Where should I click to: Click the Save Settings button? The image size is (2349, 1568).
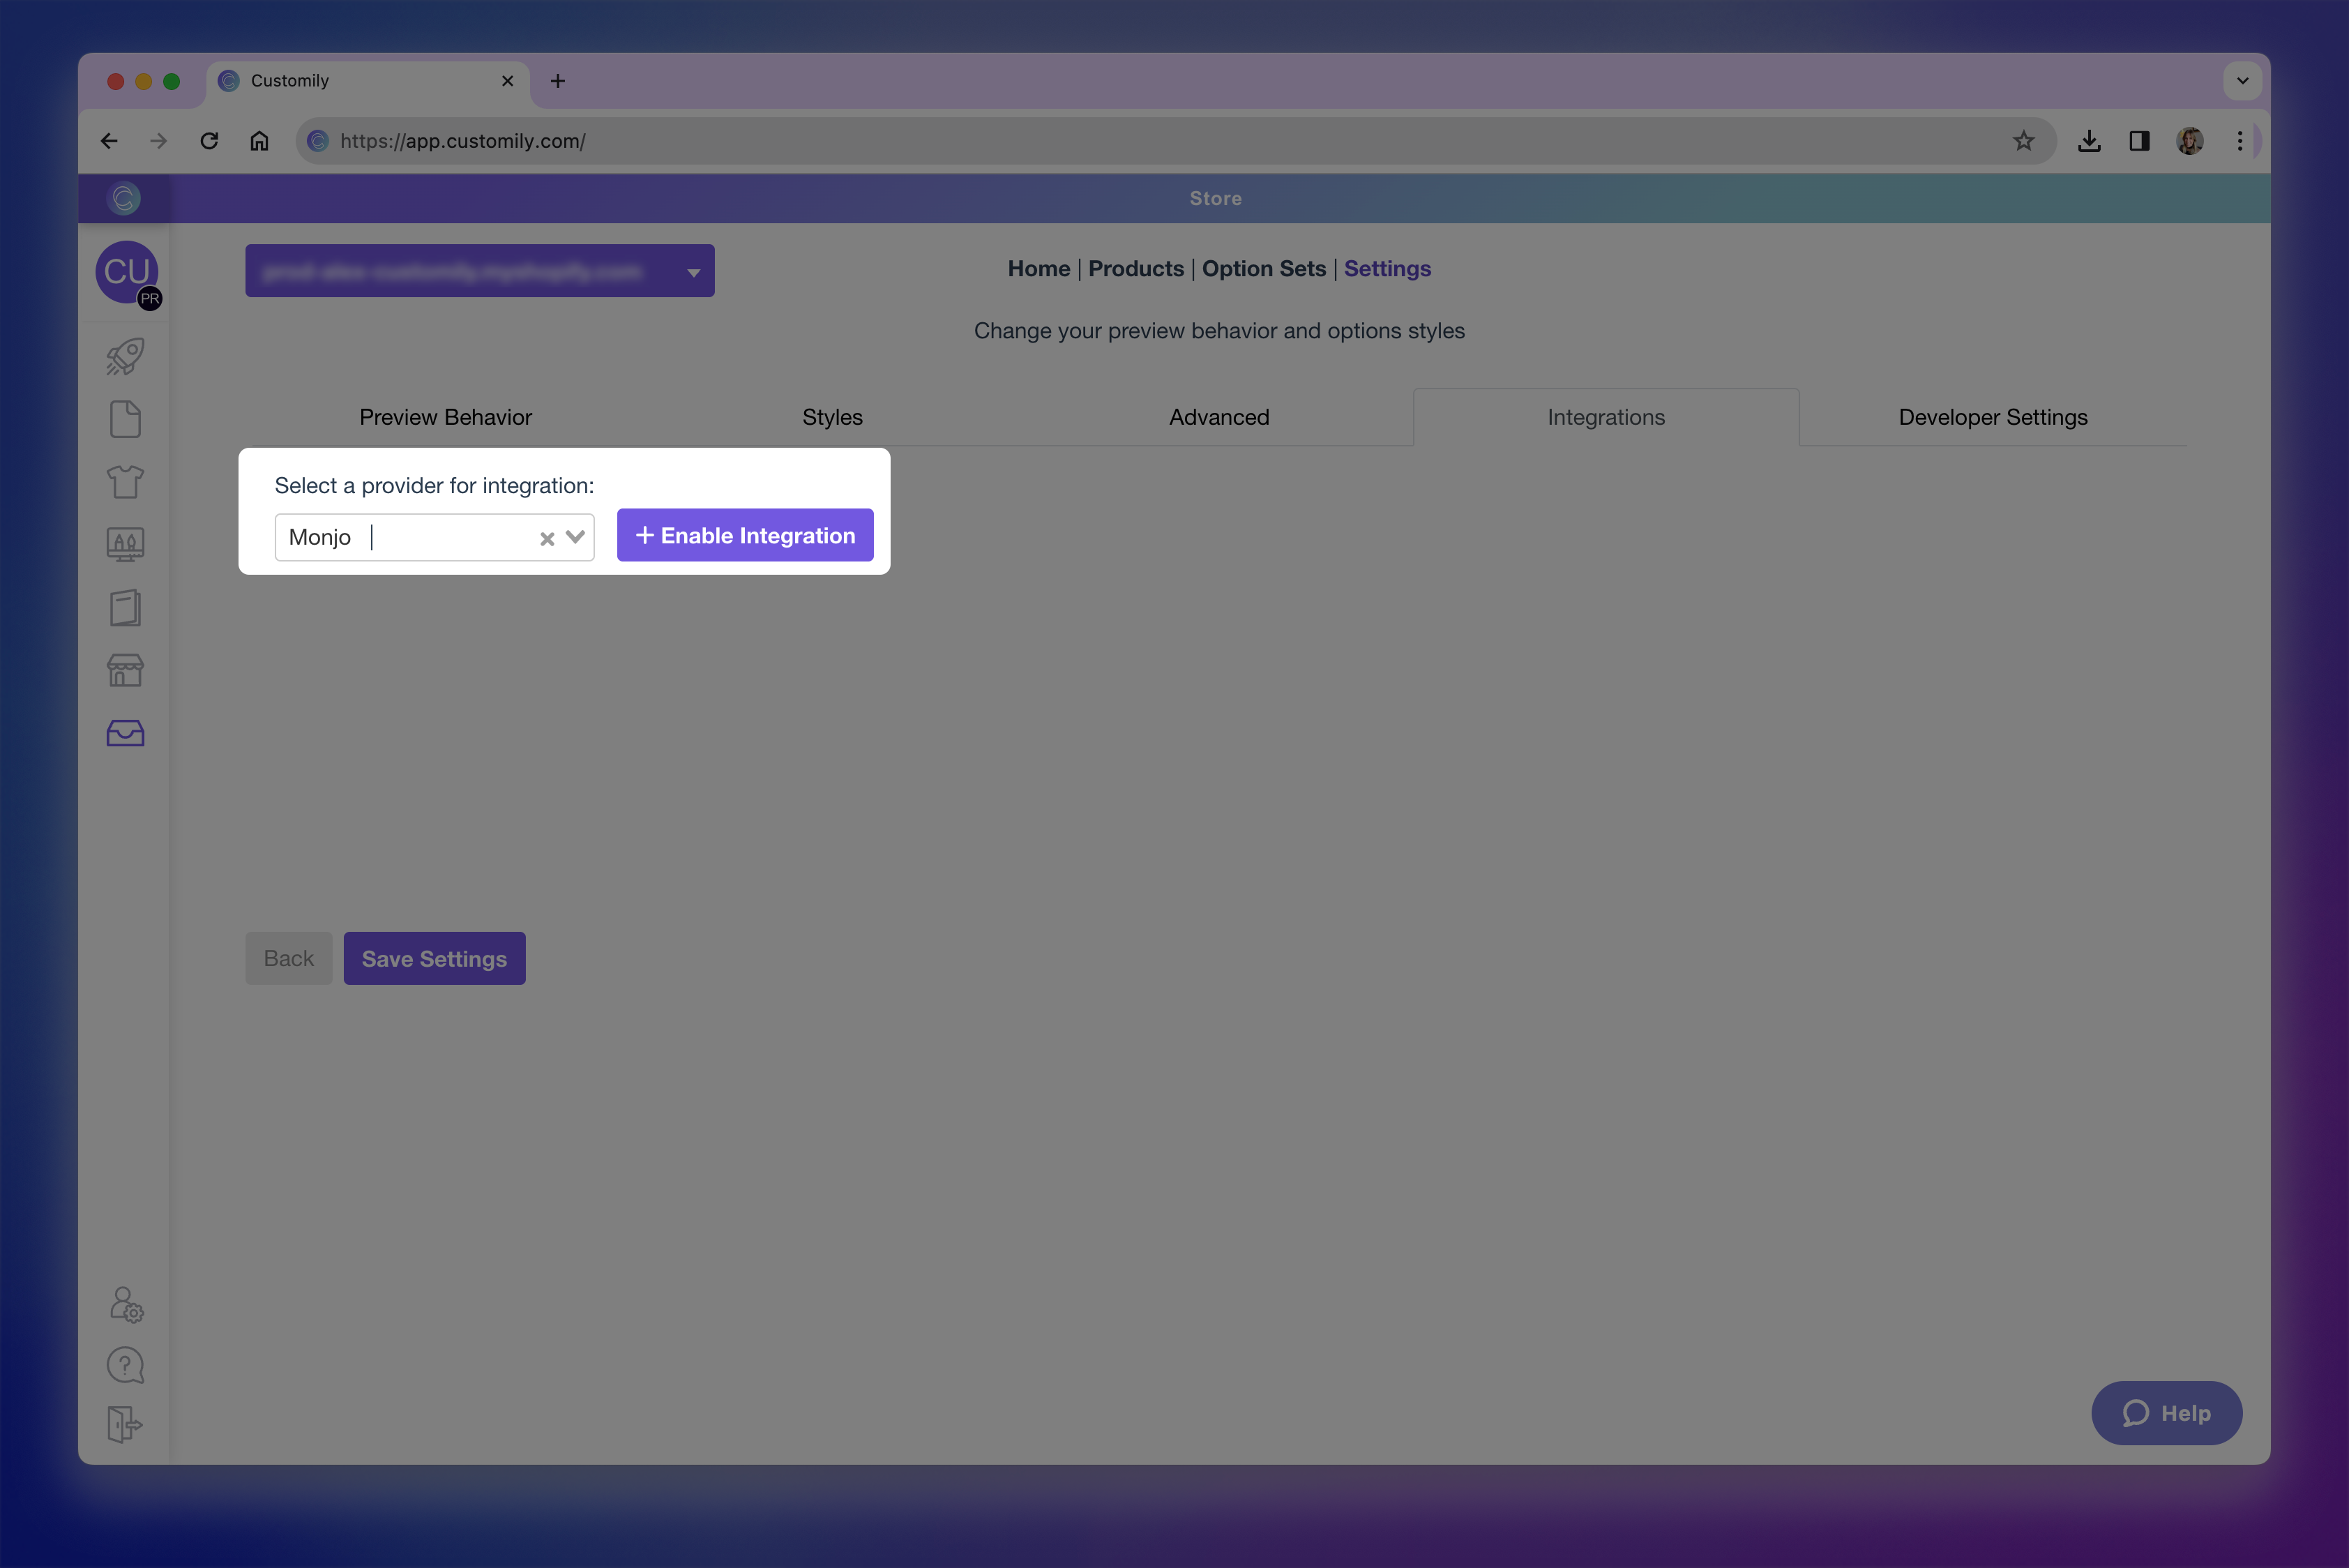click(434, 958)
